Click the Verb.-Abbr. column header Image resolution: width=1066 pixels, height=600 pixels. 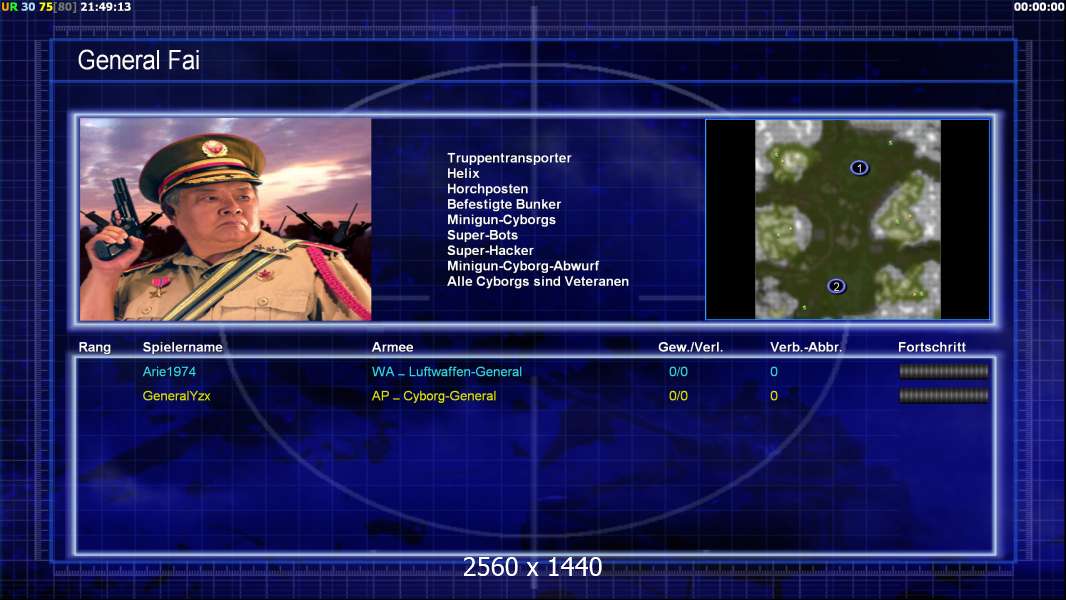(x=806, y=347)
